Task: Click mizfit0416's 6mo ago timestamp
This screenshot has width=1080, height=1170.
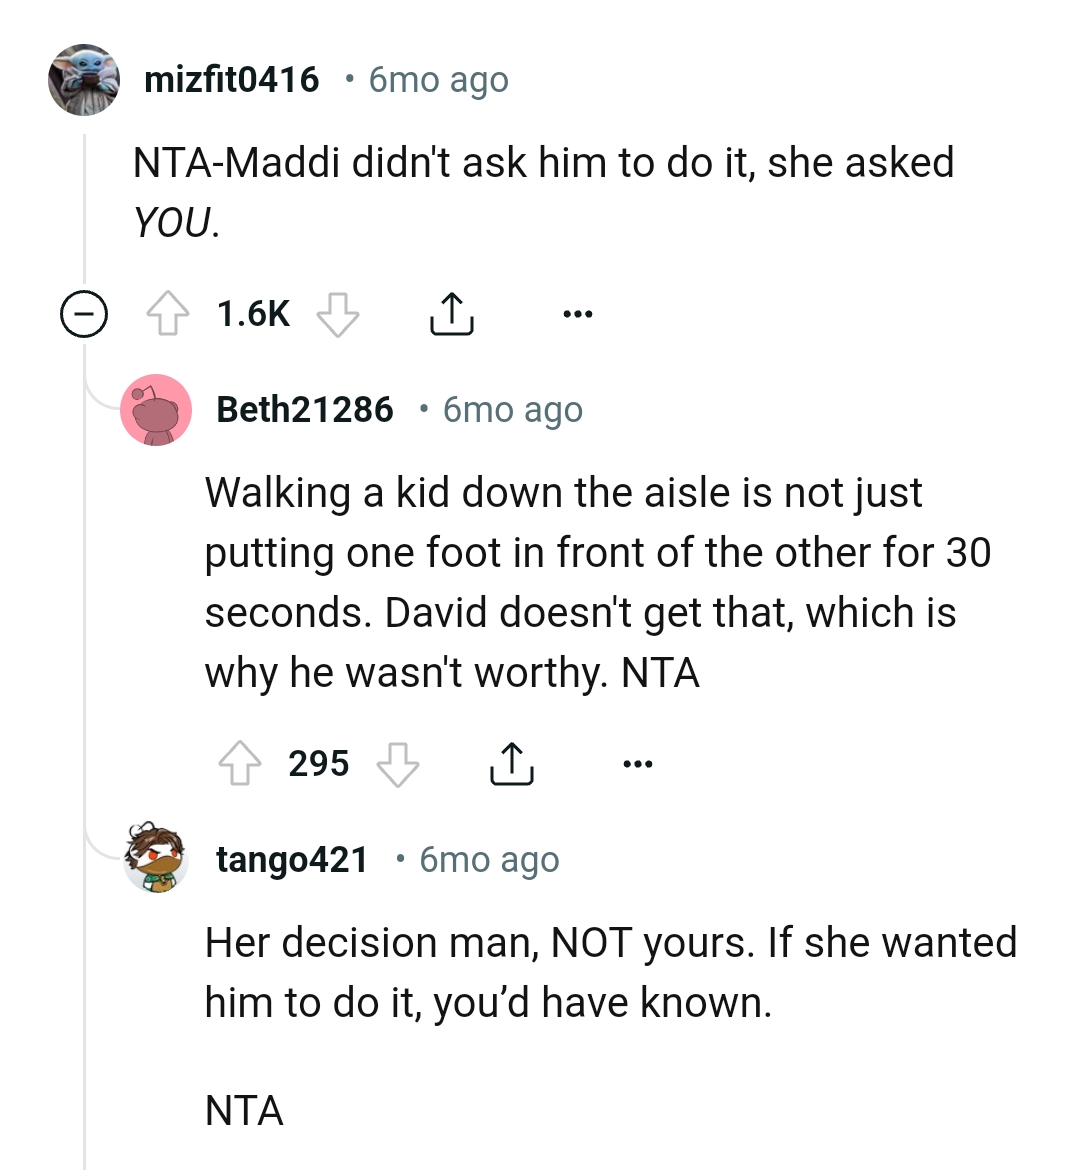Action: (x=438, y=80)
